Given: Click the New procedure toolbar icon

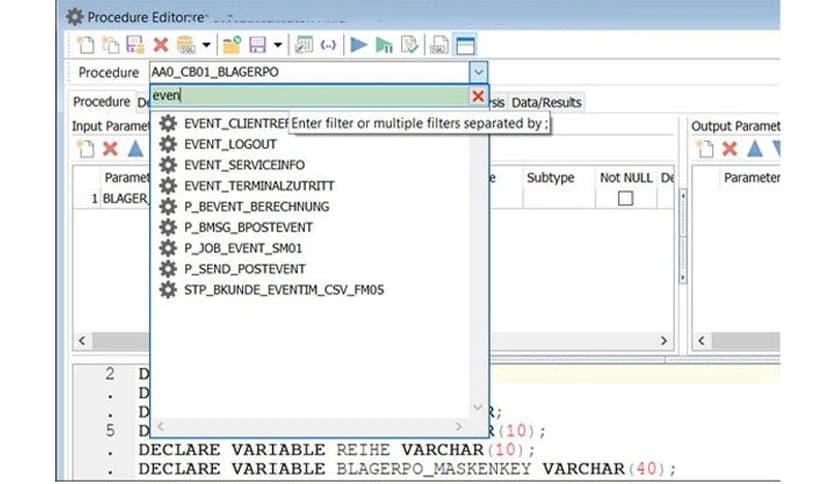Looking at the screenshot, I should 85,45.
